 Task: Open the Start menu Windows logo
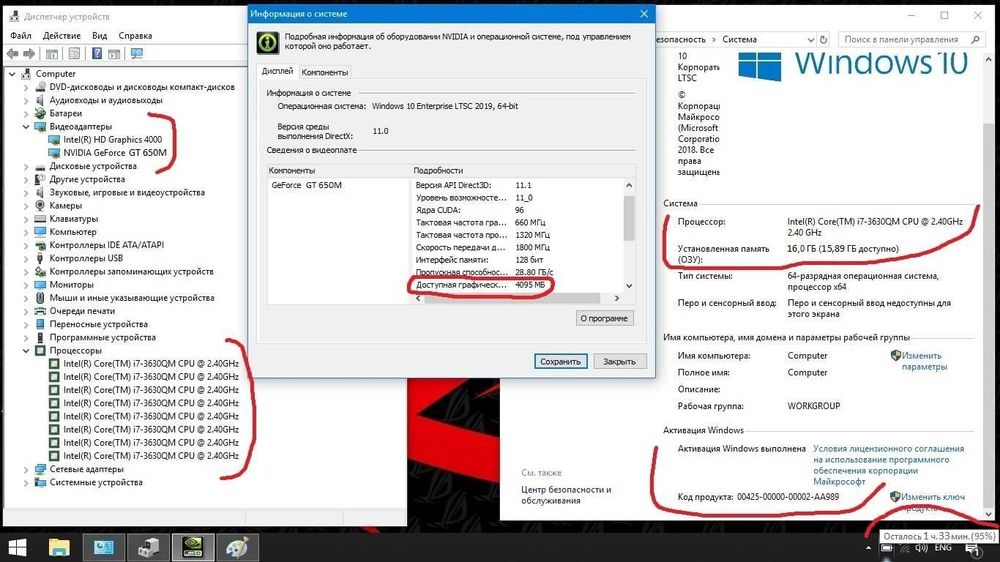point(17,547)
